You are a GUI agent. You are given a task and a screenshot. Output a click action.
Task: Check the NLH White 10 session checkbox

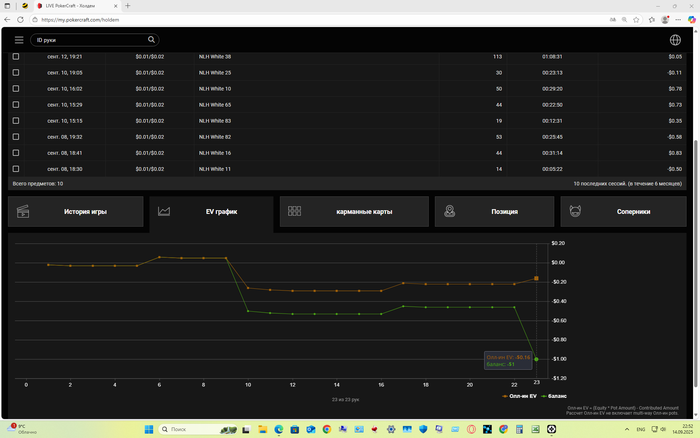(x=16, y=89)
